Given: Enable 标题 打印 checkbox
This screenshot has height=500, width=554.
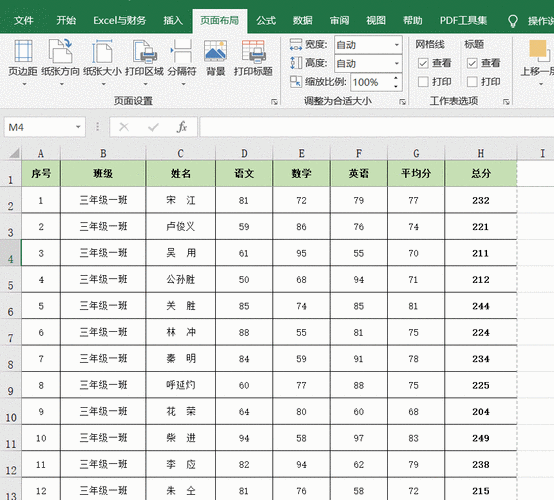Looking at the screenshot, I should 472,82.
